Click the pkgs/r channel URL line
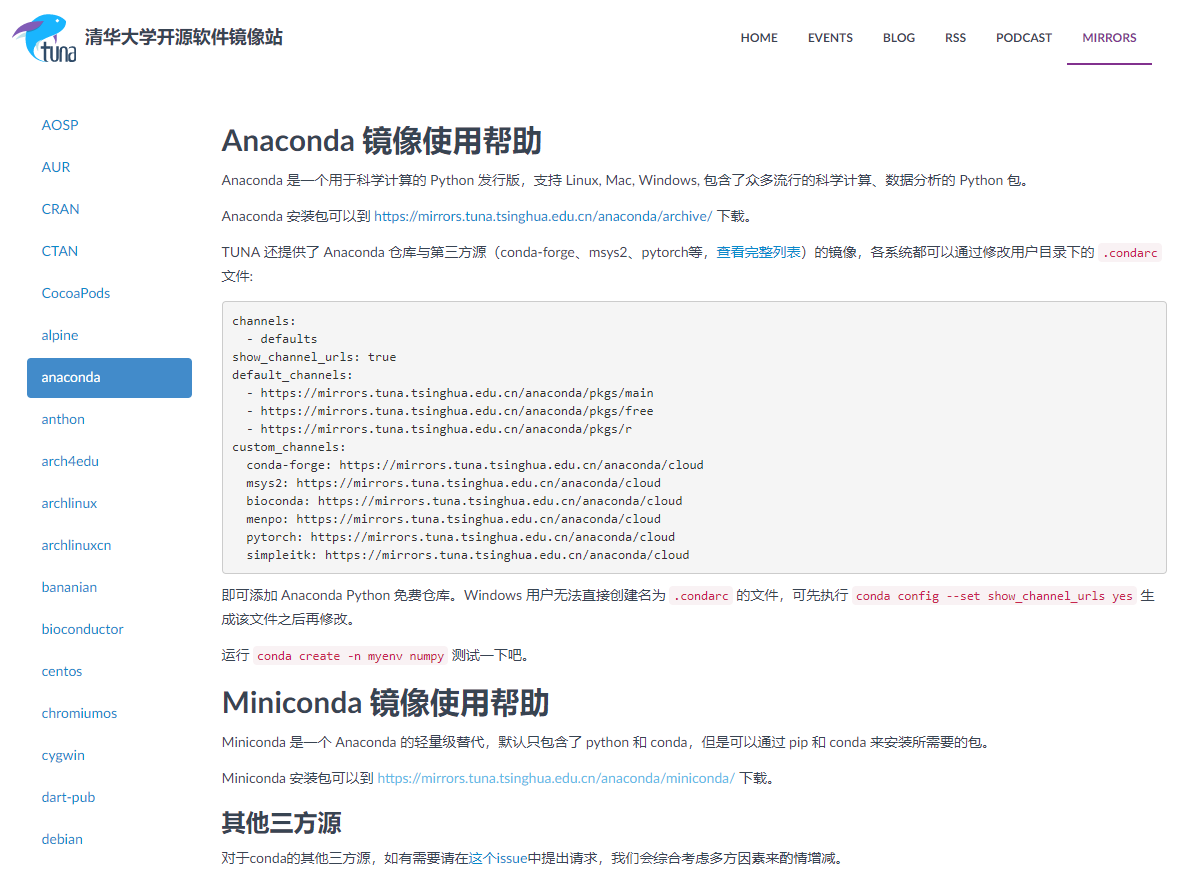1182x871 pixels. pyautogui.click(x=439, y=429)
